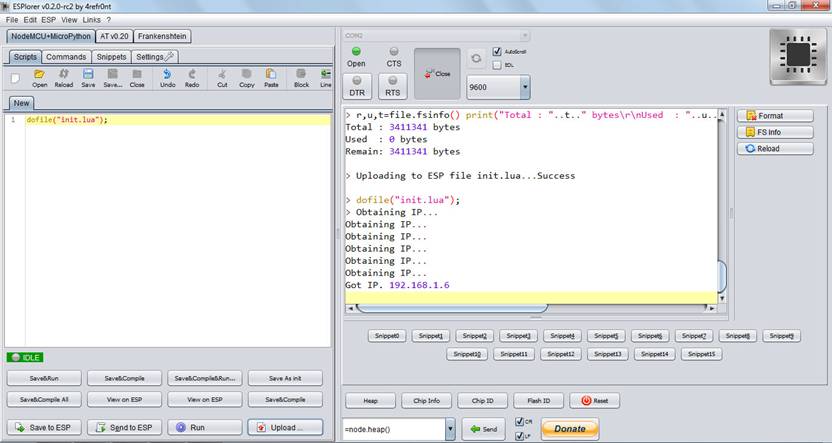
Task: Open the ESP menu
Action: pos(48,20)
